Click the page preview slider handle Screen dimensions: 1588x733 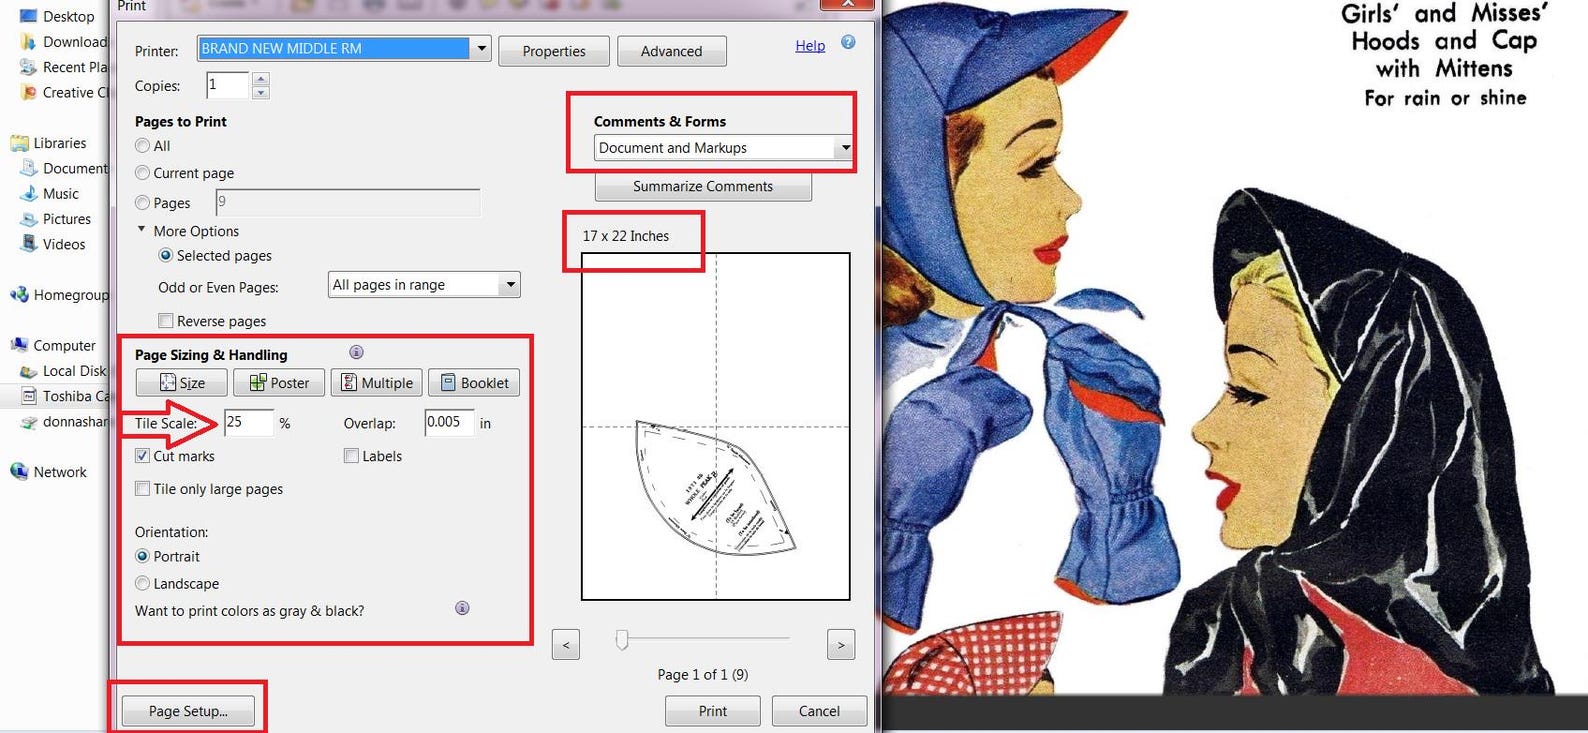pyautogui.click(x=622, y=639)
